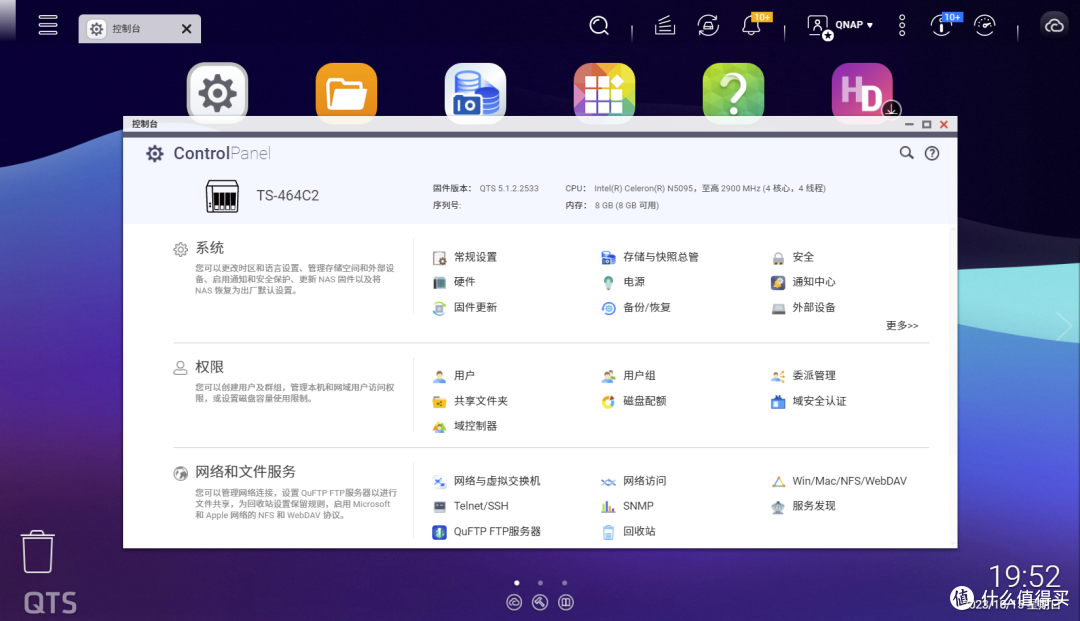
Task: Open 常规设置 general settings
Action: (x=465, y=257)
